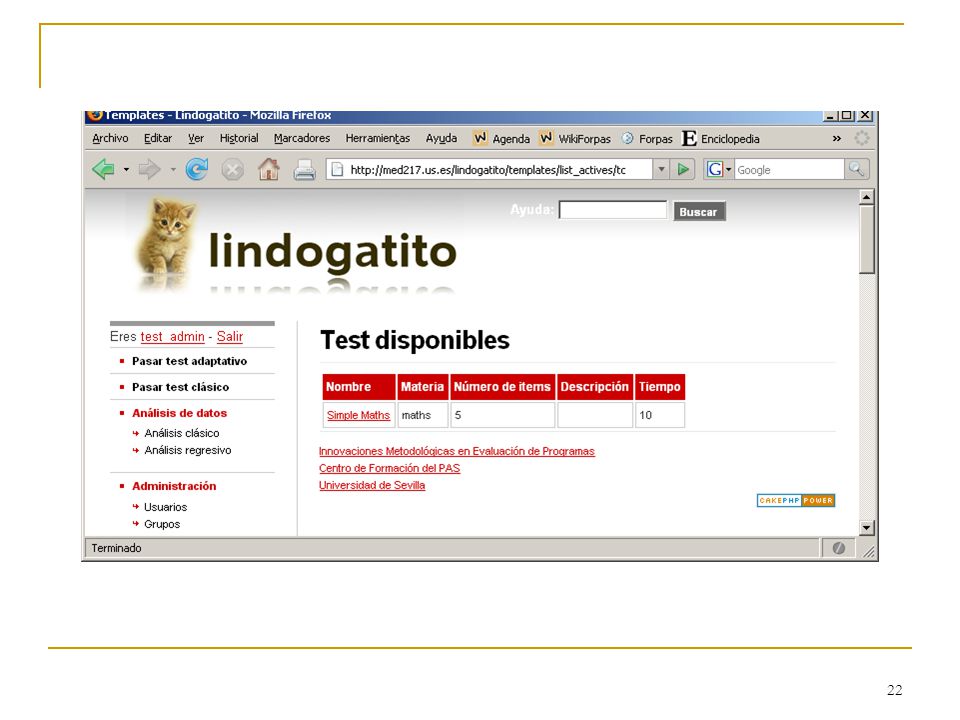
Task: Open Usuarios under Administración
Action: 165,507
